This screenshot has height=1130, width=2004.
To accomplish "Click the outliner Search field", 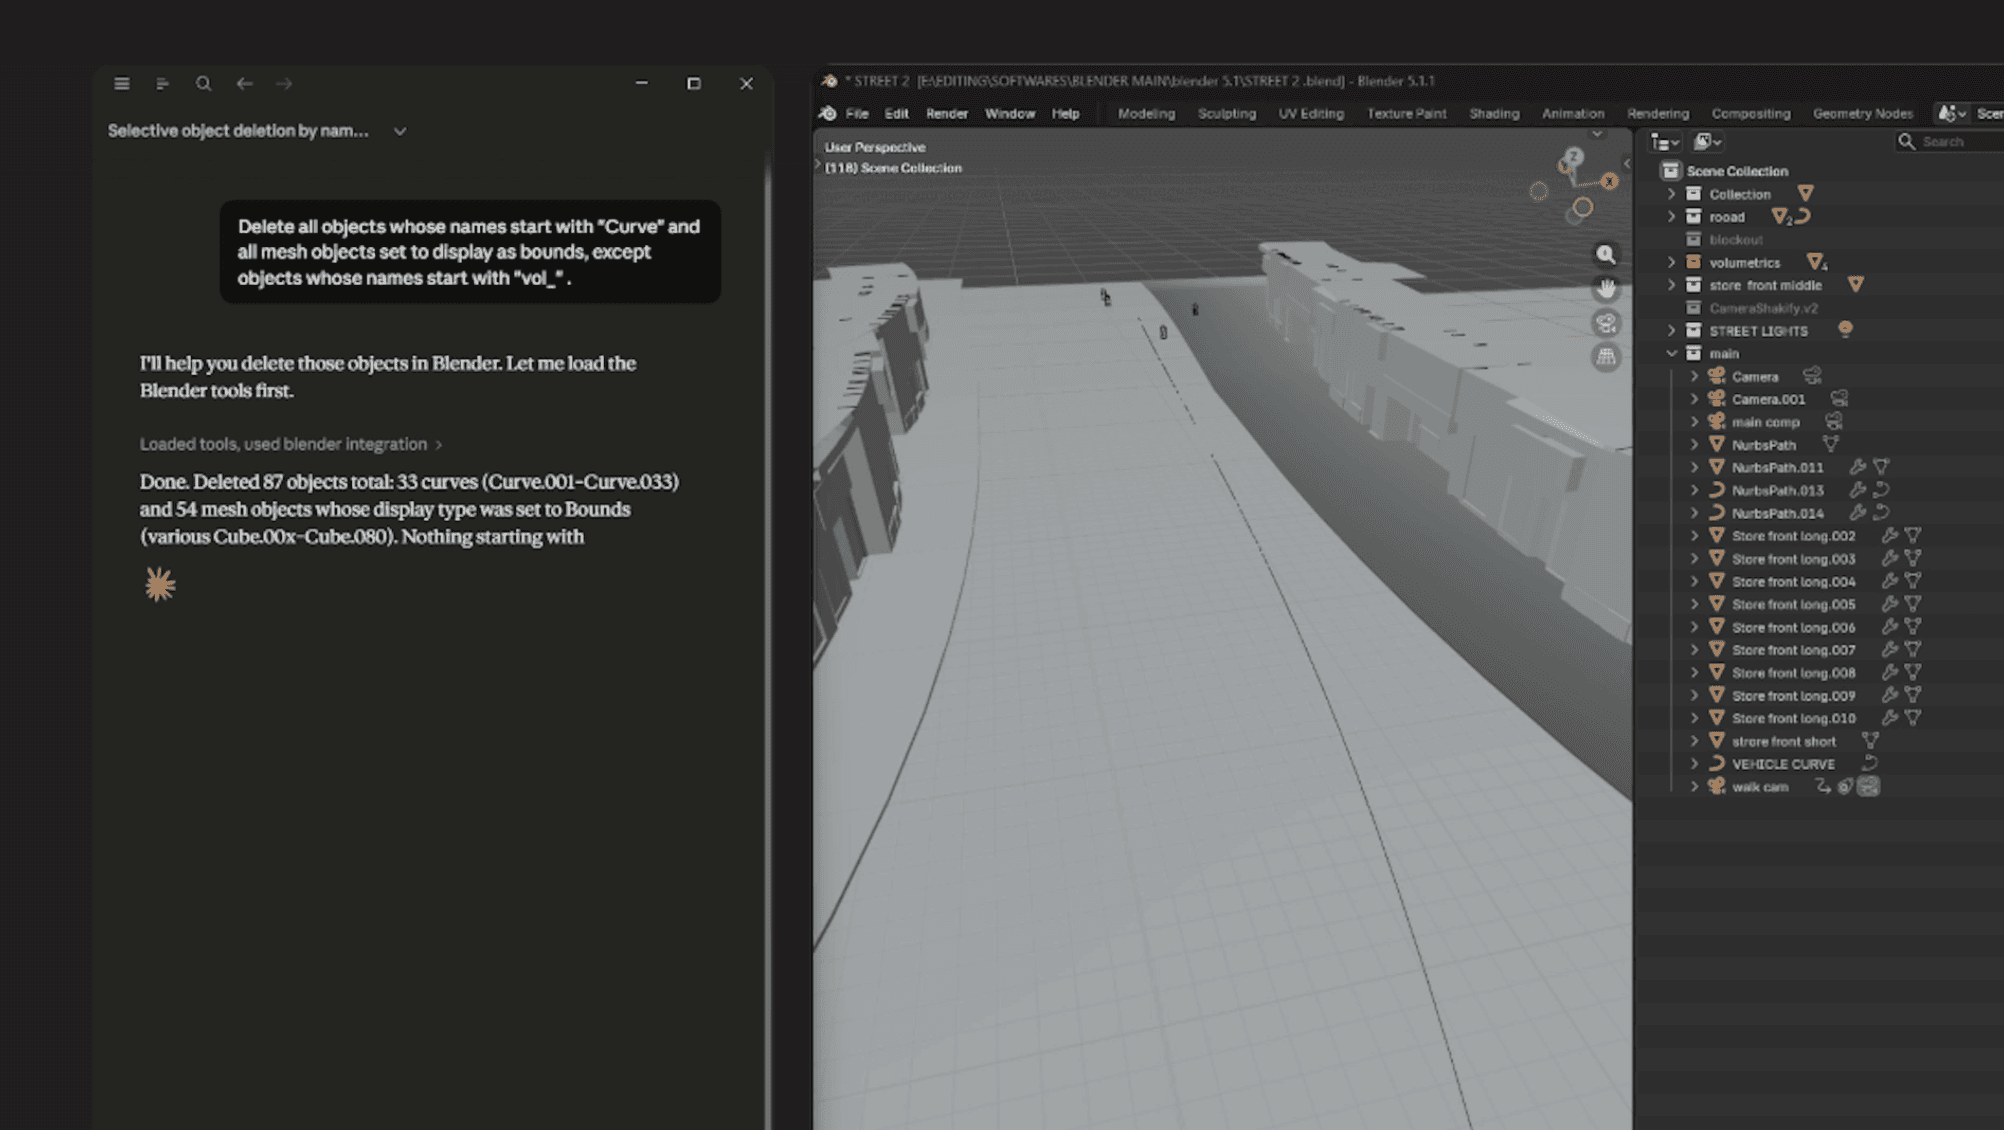I will [1950, 142].
